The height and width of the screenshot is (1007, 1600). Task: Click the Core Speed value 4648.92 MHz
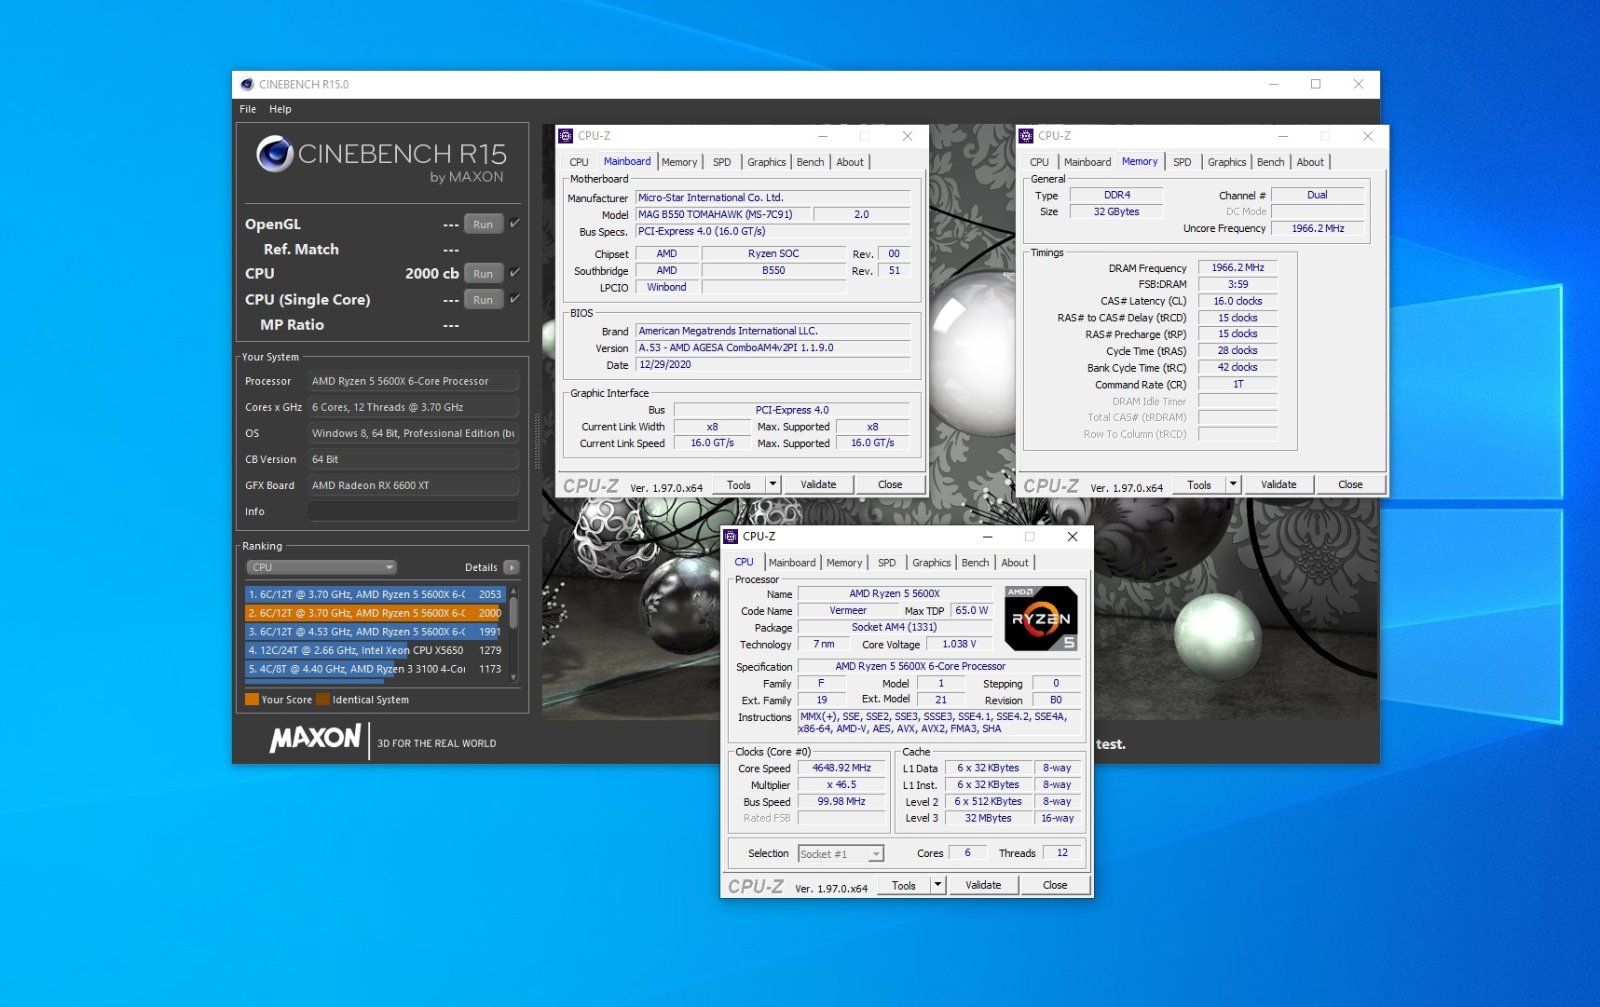point(841,768)
